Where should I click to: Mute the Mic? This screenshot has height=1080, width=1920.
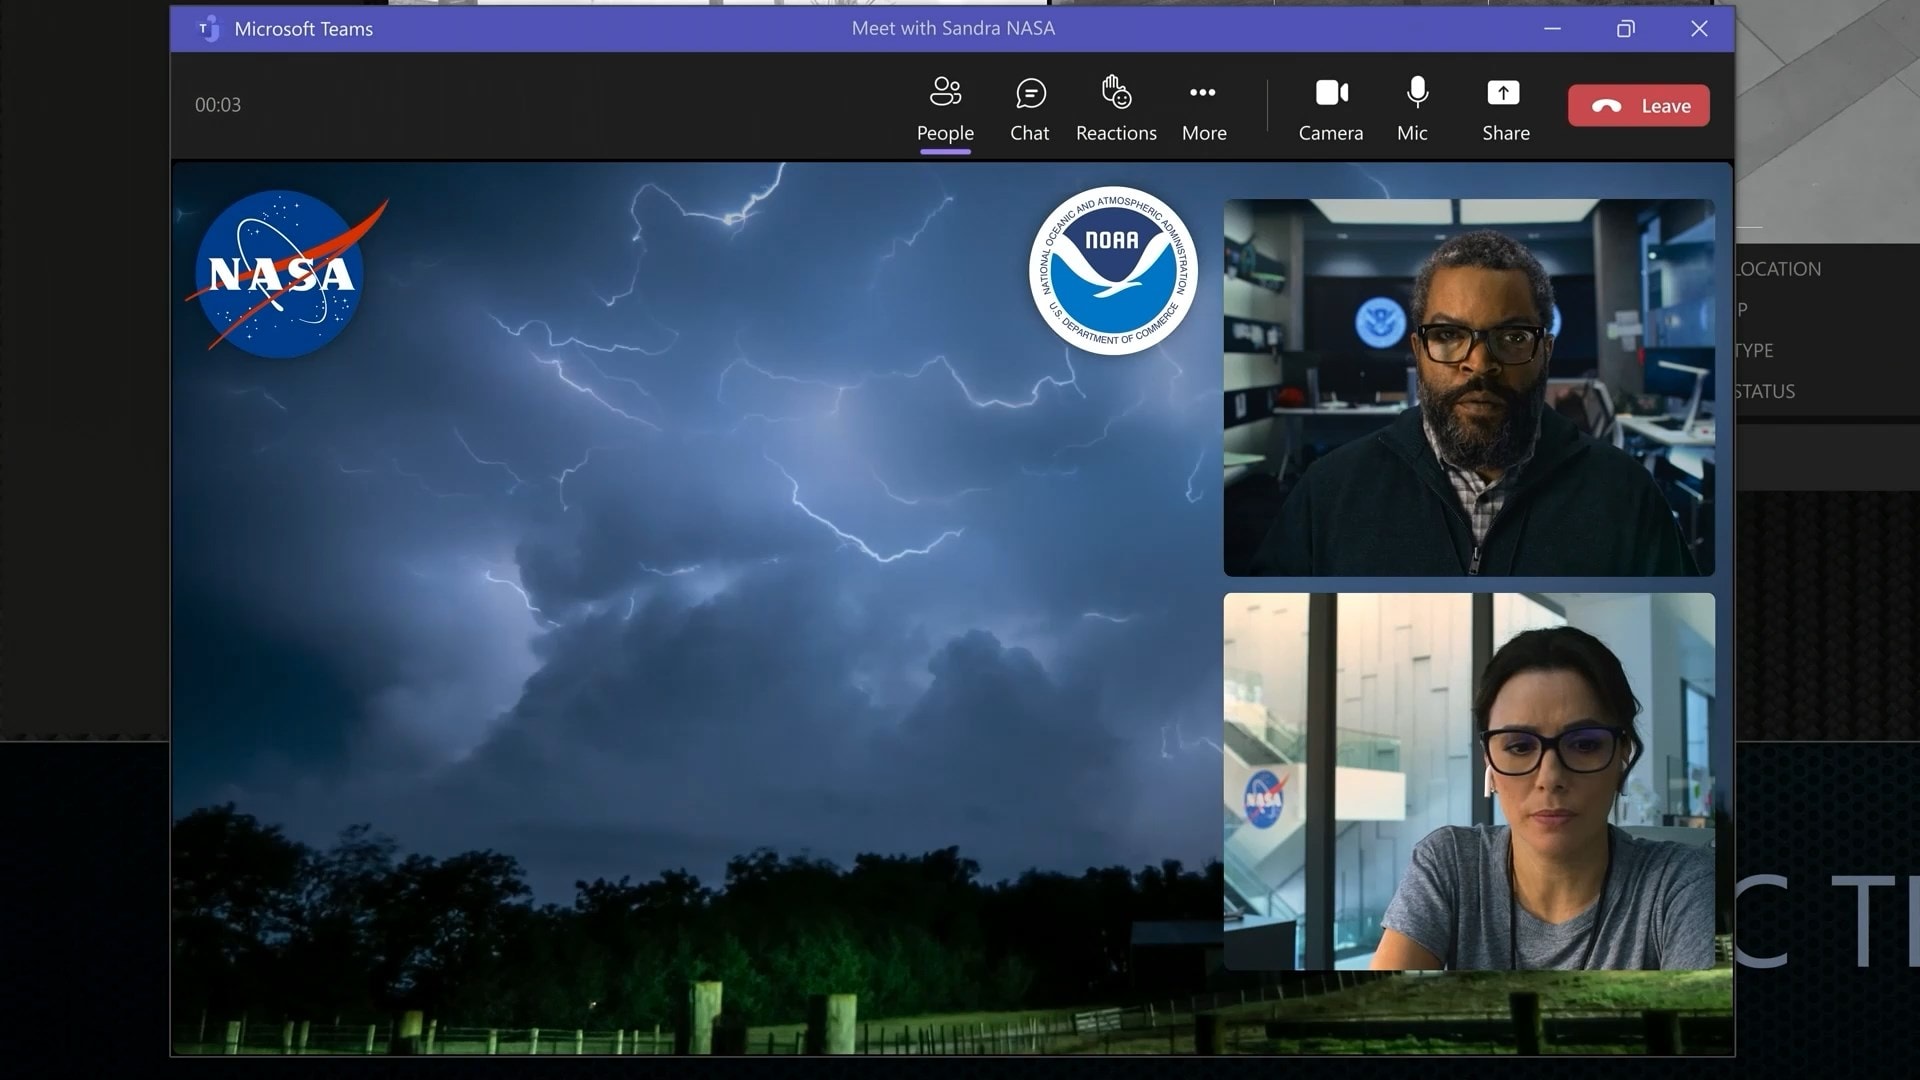(x=1413, y=109)
